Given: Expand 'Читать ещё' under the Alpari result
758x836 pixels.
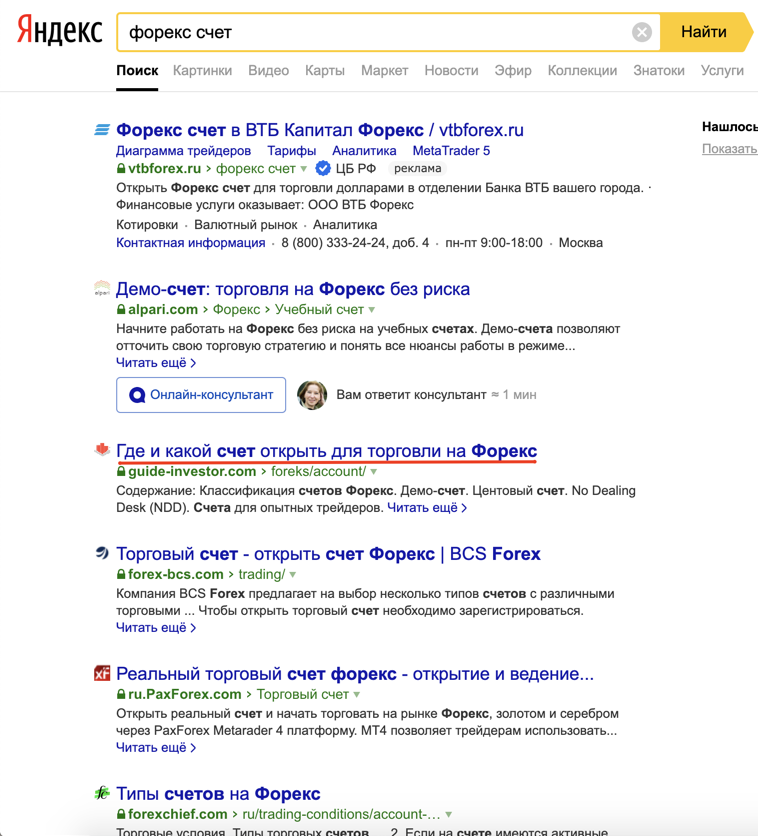Looking at the screenshot, I should pos(156,363).
